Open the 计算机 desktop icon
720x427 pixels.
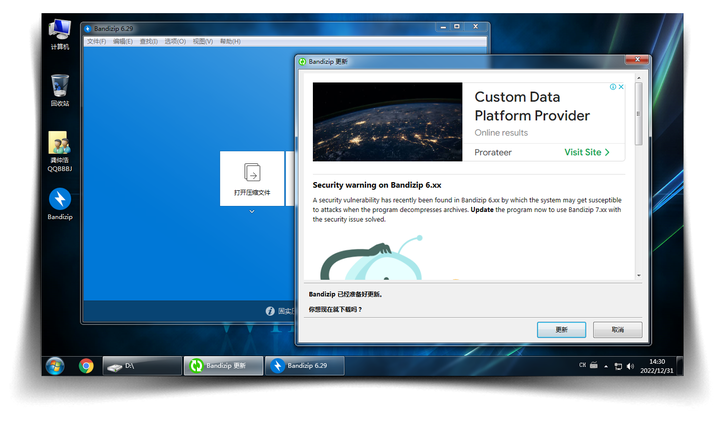pyautogui.click(x=60, y=34)
